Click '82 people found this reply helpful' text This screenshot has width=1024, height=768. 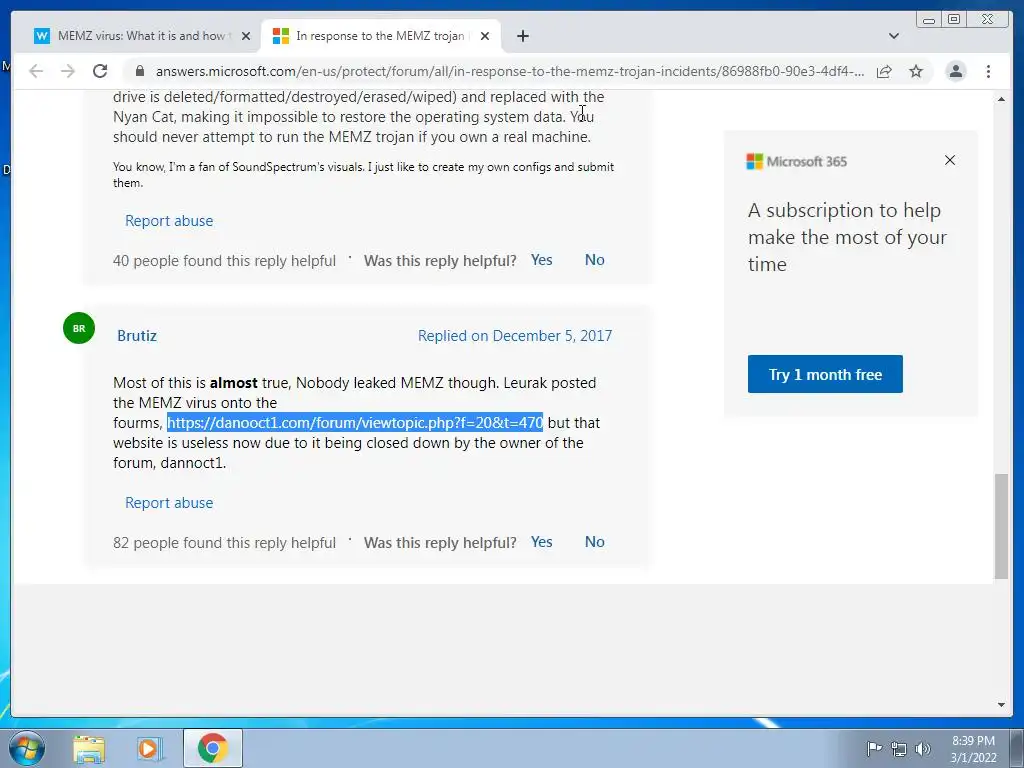[x=224, y=543]
